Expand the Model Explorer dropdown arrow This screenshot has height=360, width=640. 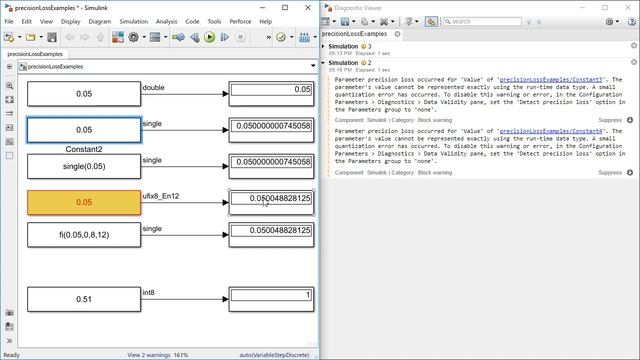[165, 37]
